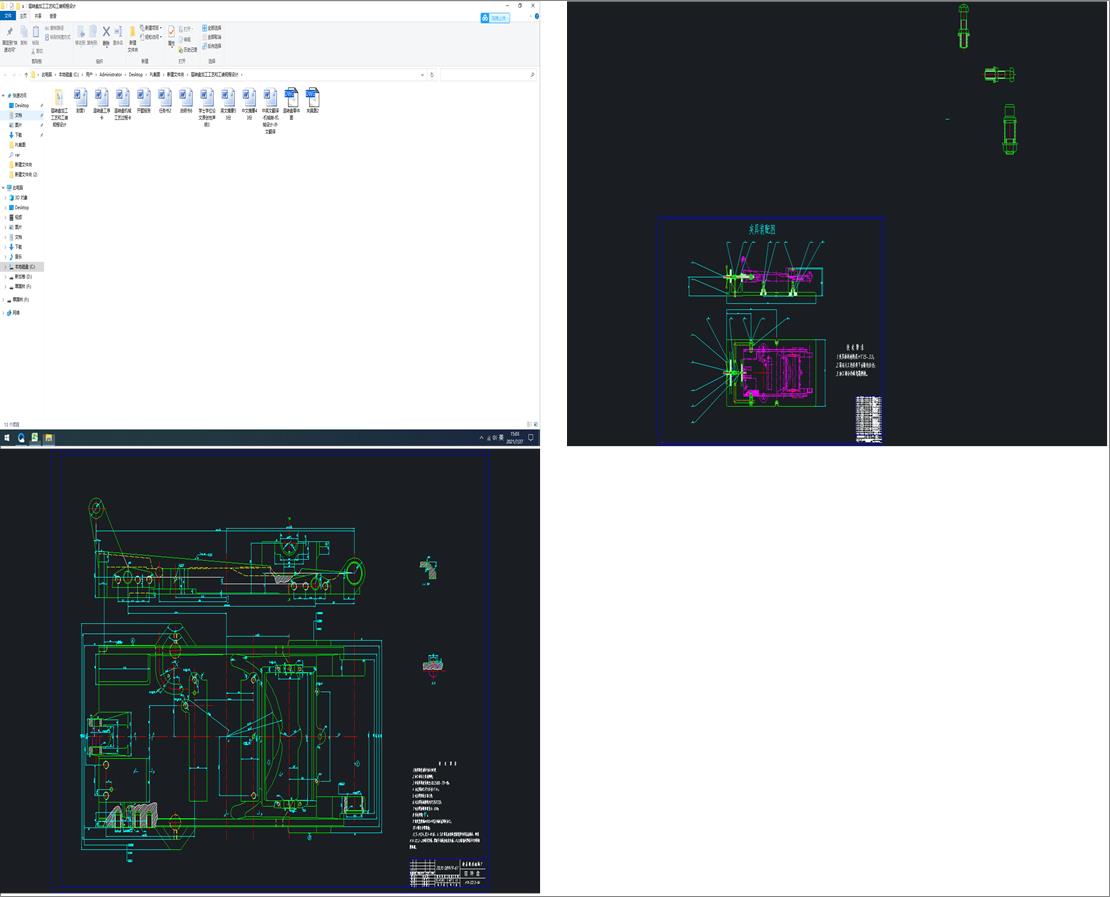This screenshot has width=1110, height=897.
Task: Click the Forward navigation arrow in Explorer
Action: pos(15,74)
